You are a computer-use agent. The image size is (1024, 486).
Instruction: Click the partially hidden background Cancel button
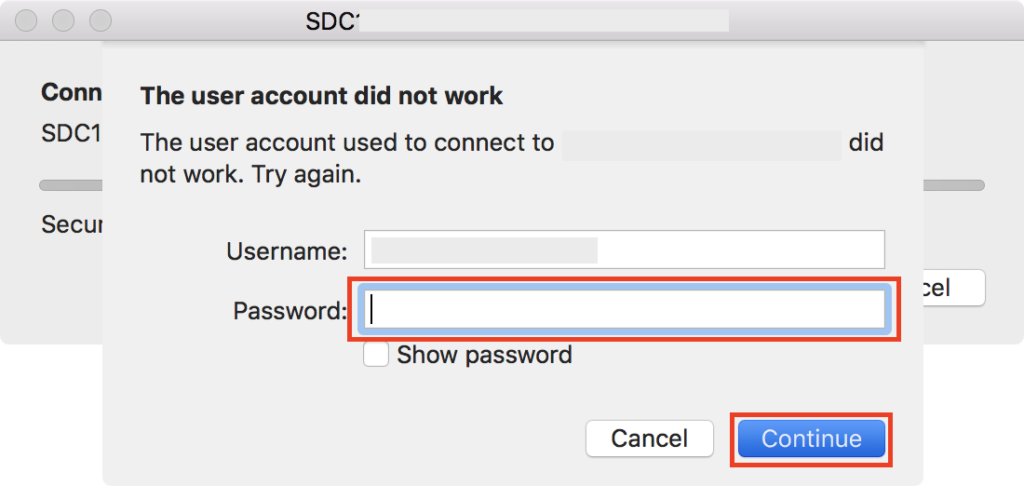[x=955, y=289]
